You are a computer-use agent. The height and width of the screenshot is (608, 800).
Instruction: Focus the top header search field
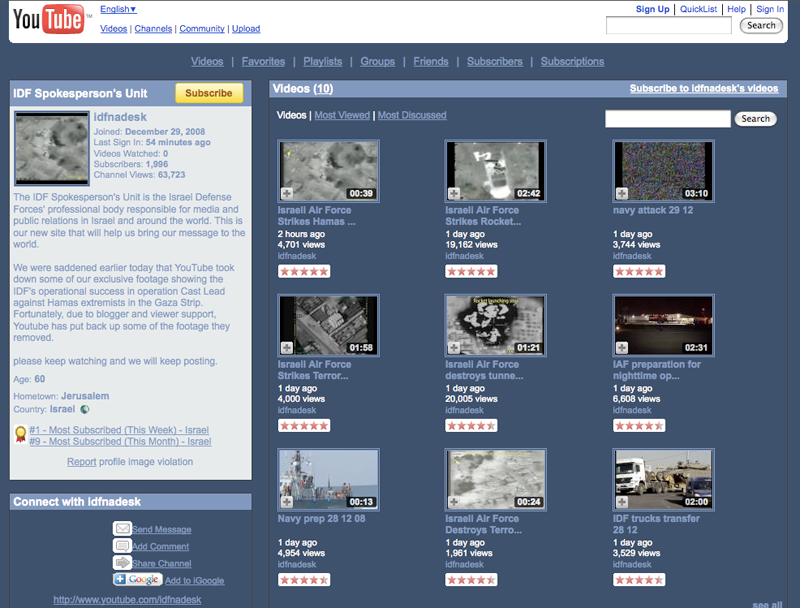(668, 25)
